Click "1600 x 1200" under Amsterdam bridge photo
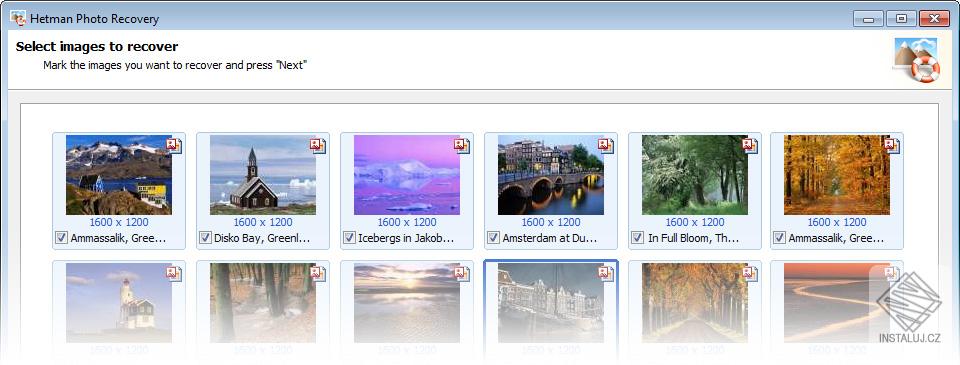 (550, 222)
